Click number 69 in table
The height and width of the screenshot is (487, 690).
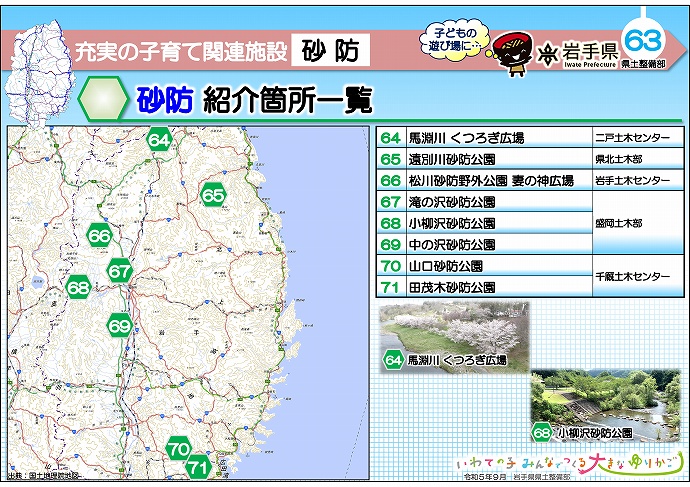tap(390, 245)
